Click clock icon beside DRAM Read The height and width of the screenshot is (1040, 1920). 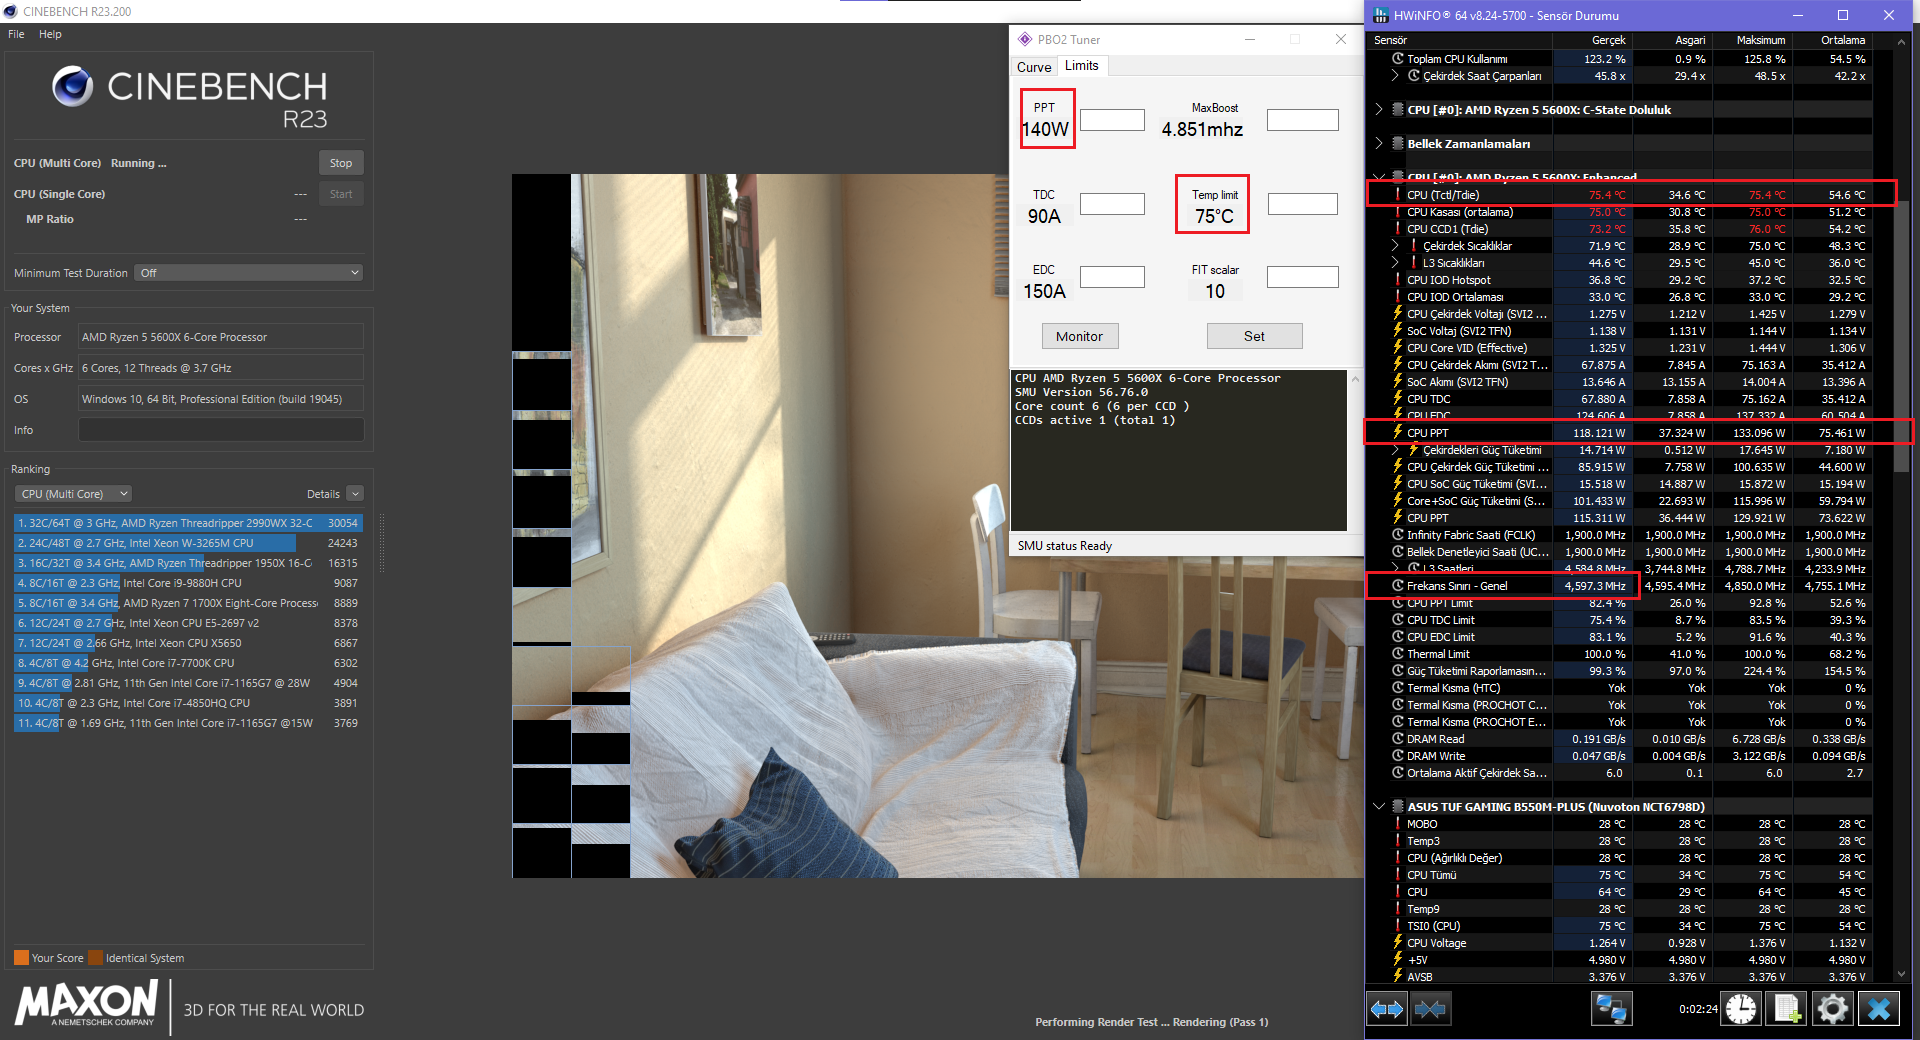point(1398,739)
